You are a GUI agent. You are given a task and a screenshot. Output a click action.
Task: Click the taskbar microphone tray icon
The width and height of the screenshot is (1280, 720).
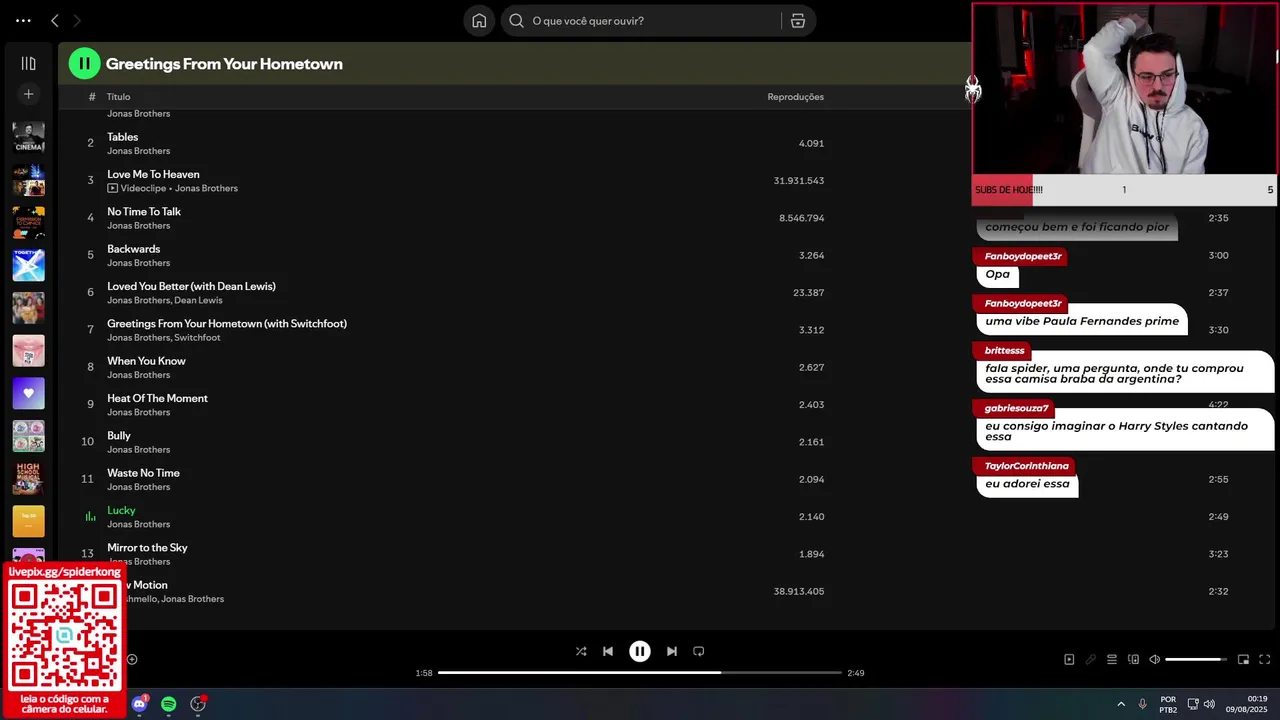pyautogui.click(x=1142, y=704)
